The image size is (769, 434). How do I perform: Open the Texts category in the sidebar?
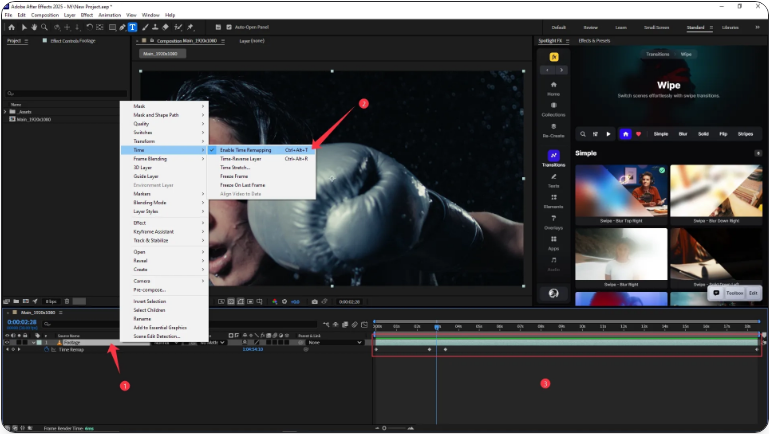[553, 180]
